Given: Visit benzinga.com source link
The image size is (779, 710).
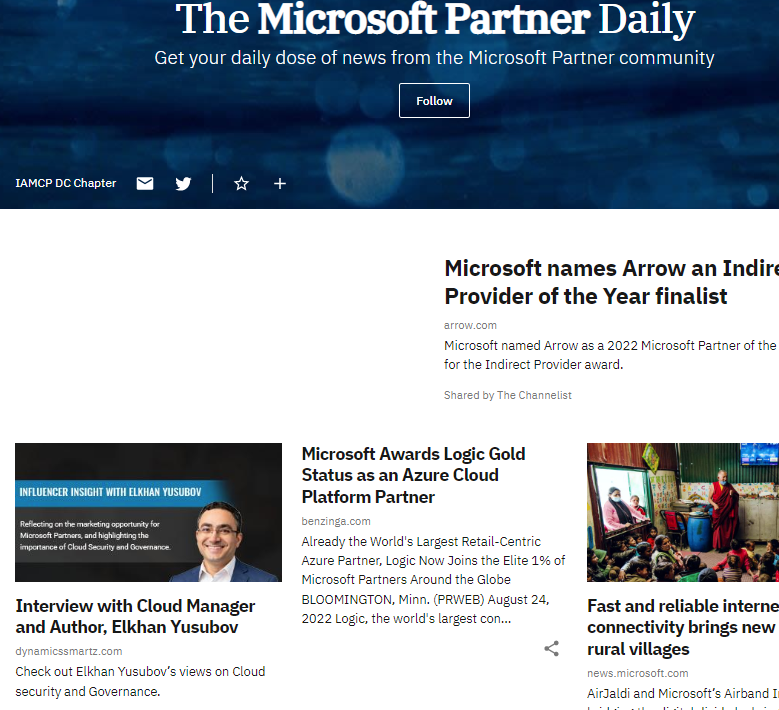Looking at the screenshot, I should coord(336,521).
